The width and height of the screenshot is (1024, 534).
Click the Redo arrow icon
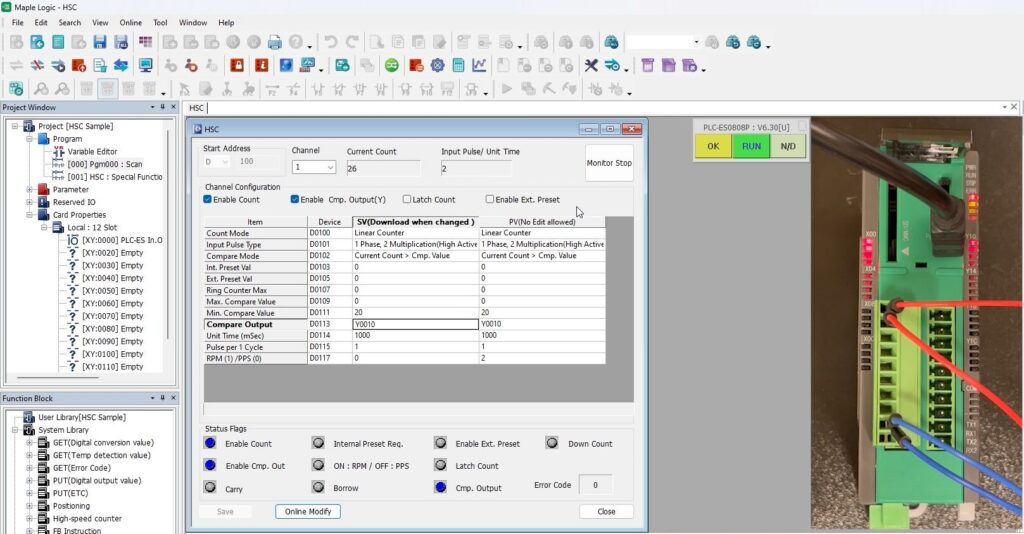coord(352,42)
